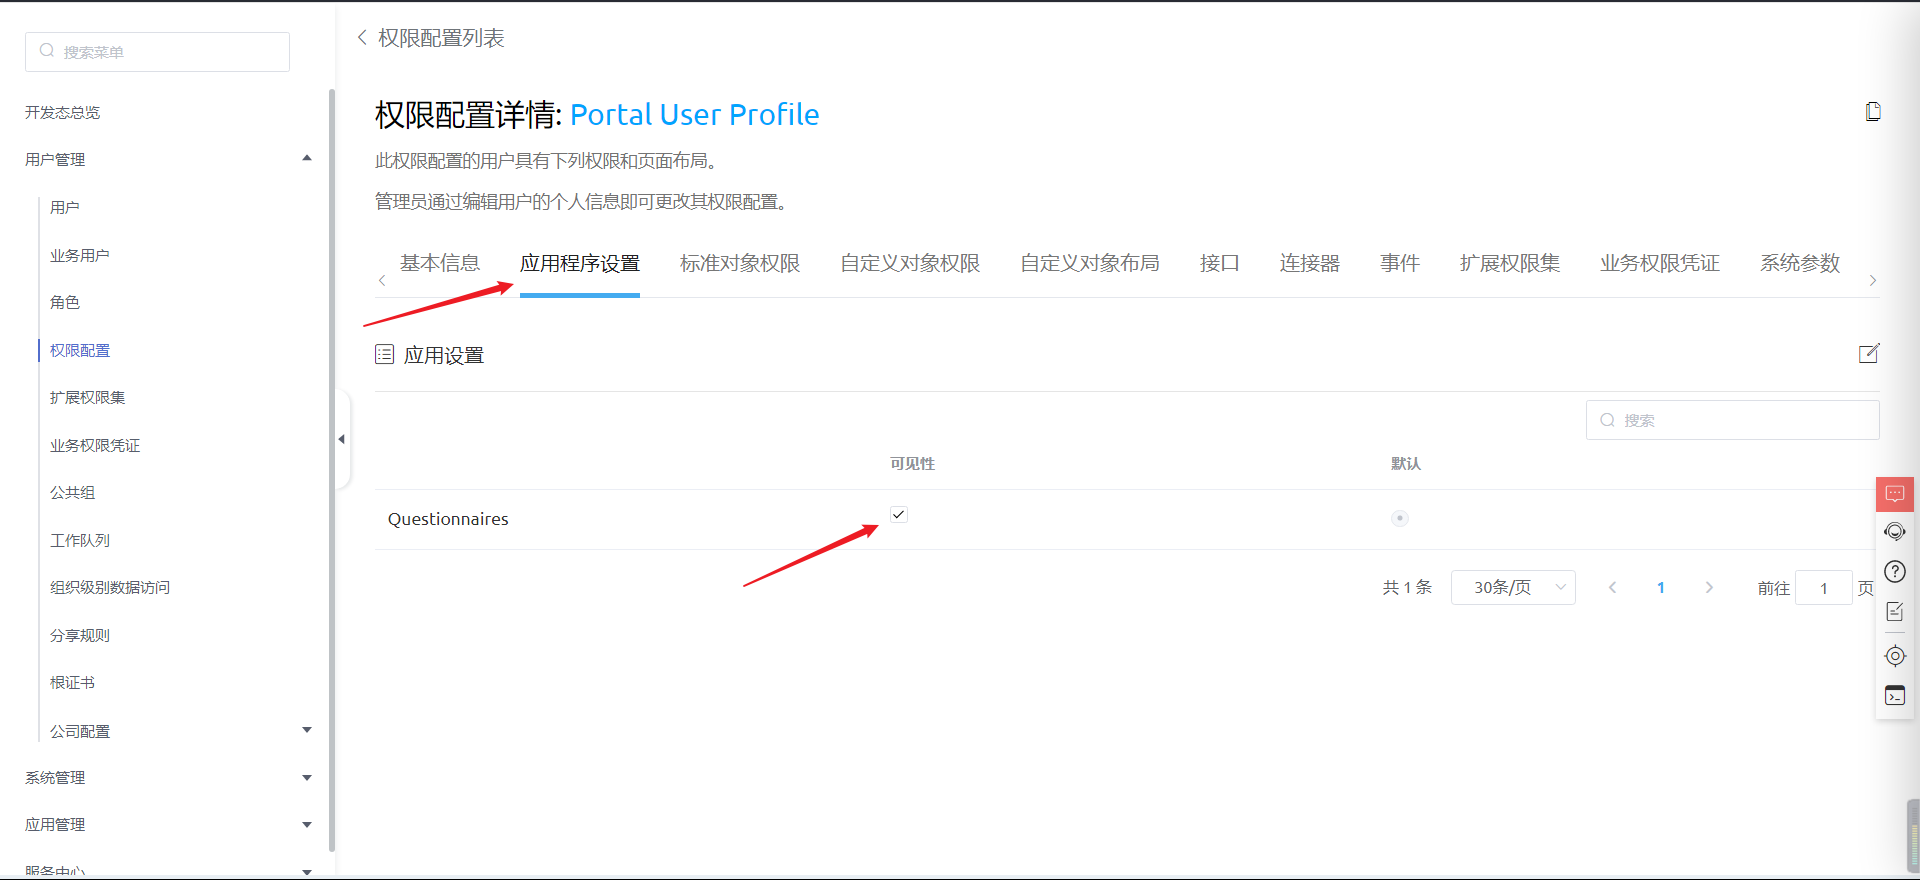Open 分享规则 in the sidebar
Viewport: 1920px width, 880px height.
coord(80,635)
